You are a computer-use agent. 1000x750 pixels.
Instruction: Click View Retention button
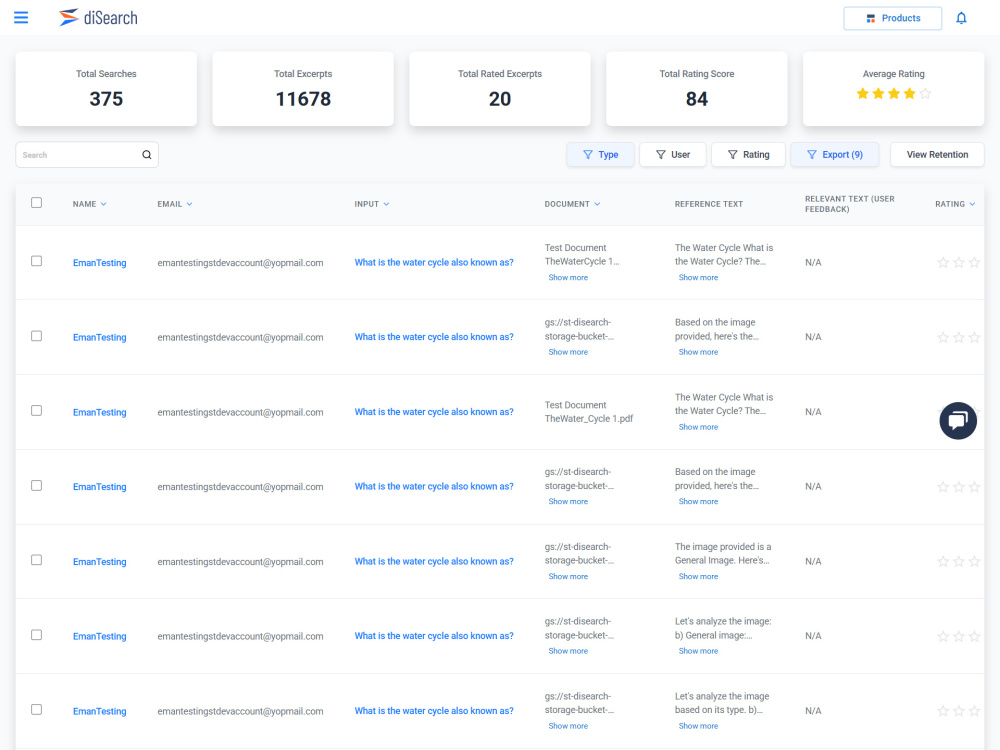click(937, 155)
